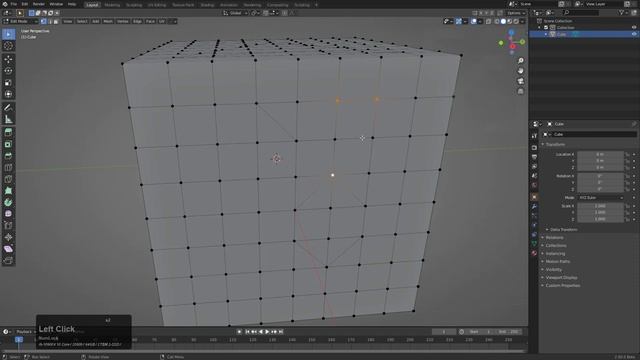
Task: Select the Cube row in outliner
Action: 584,34
